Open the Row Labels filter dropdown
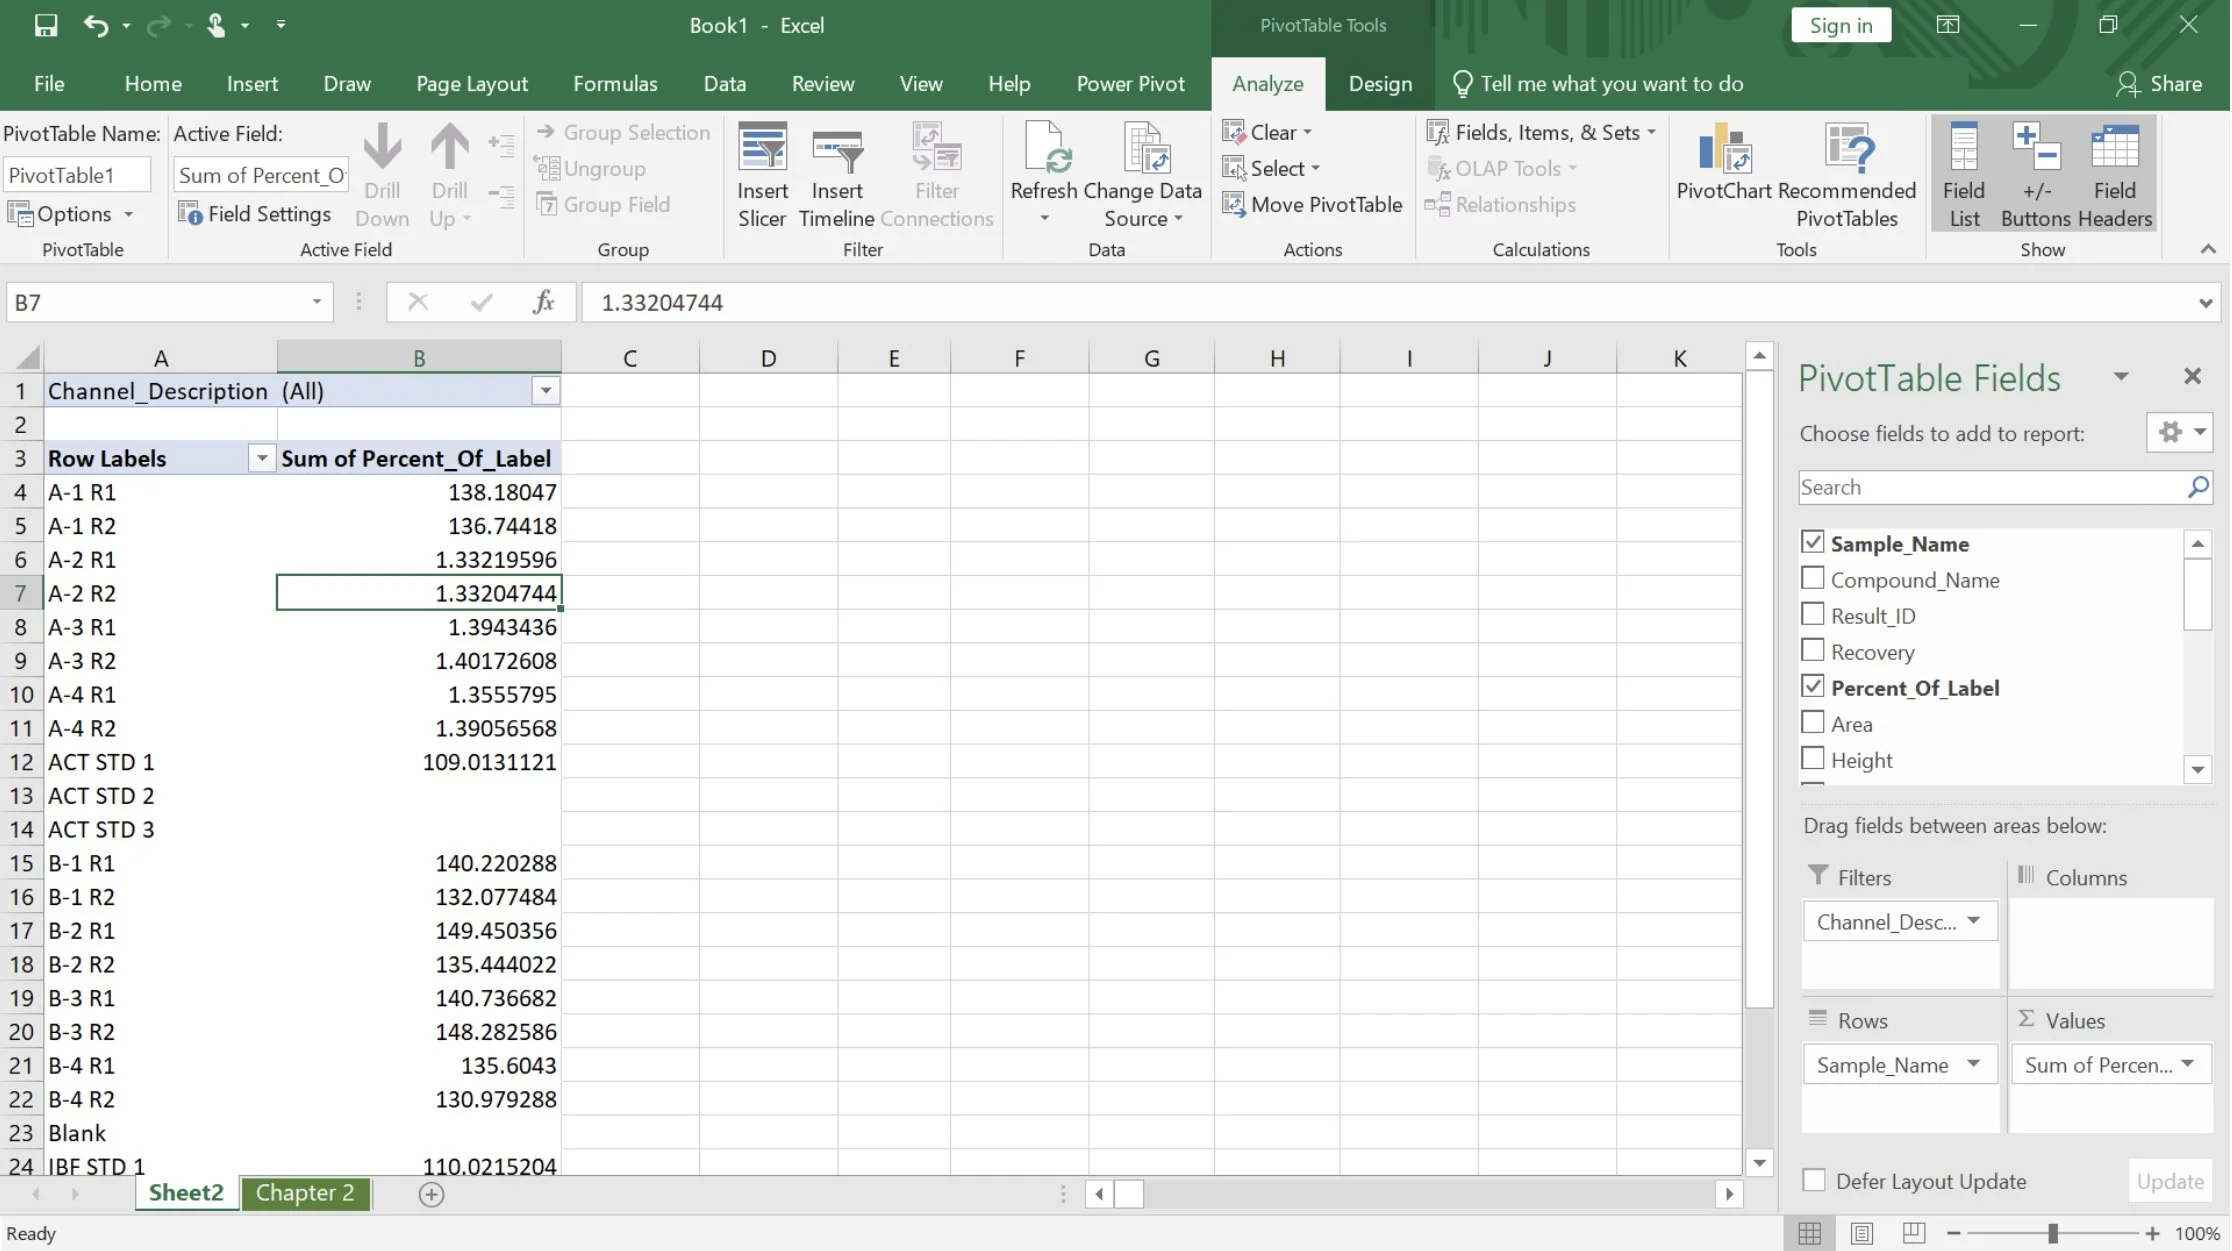2232x1251 pixels. point(261,458)
